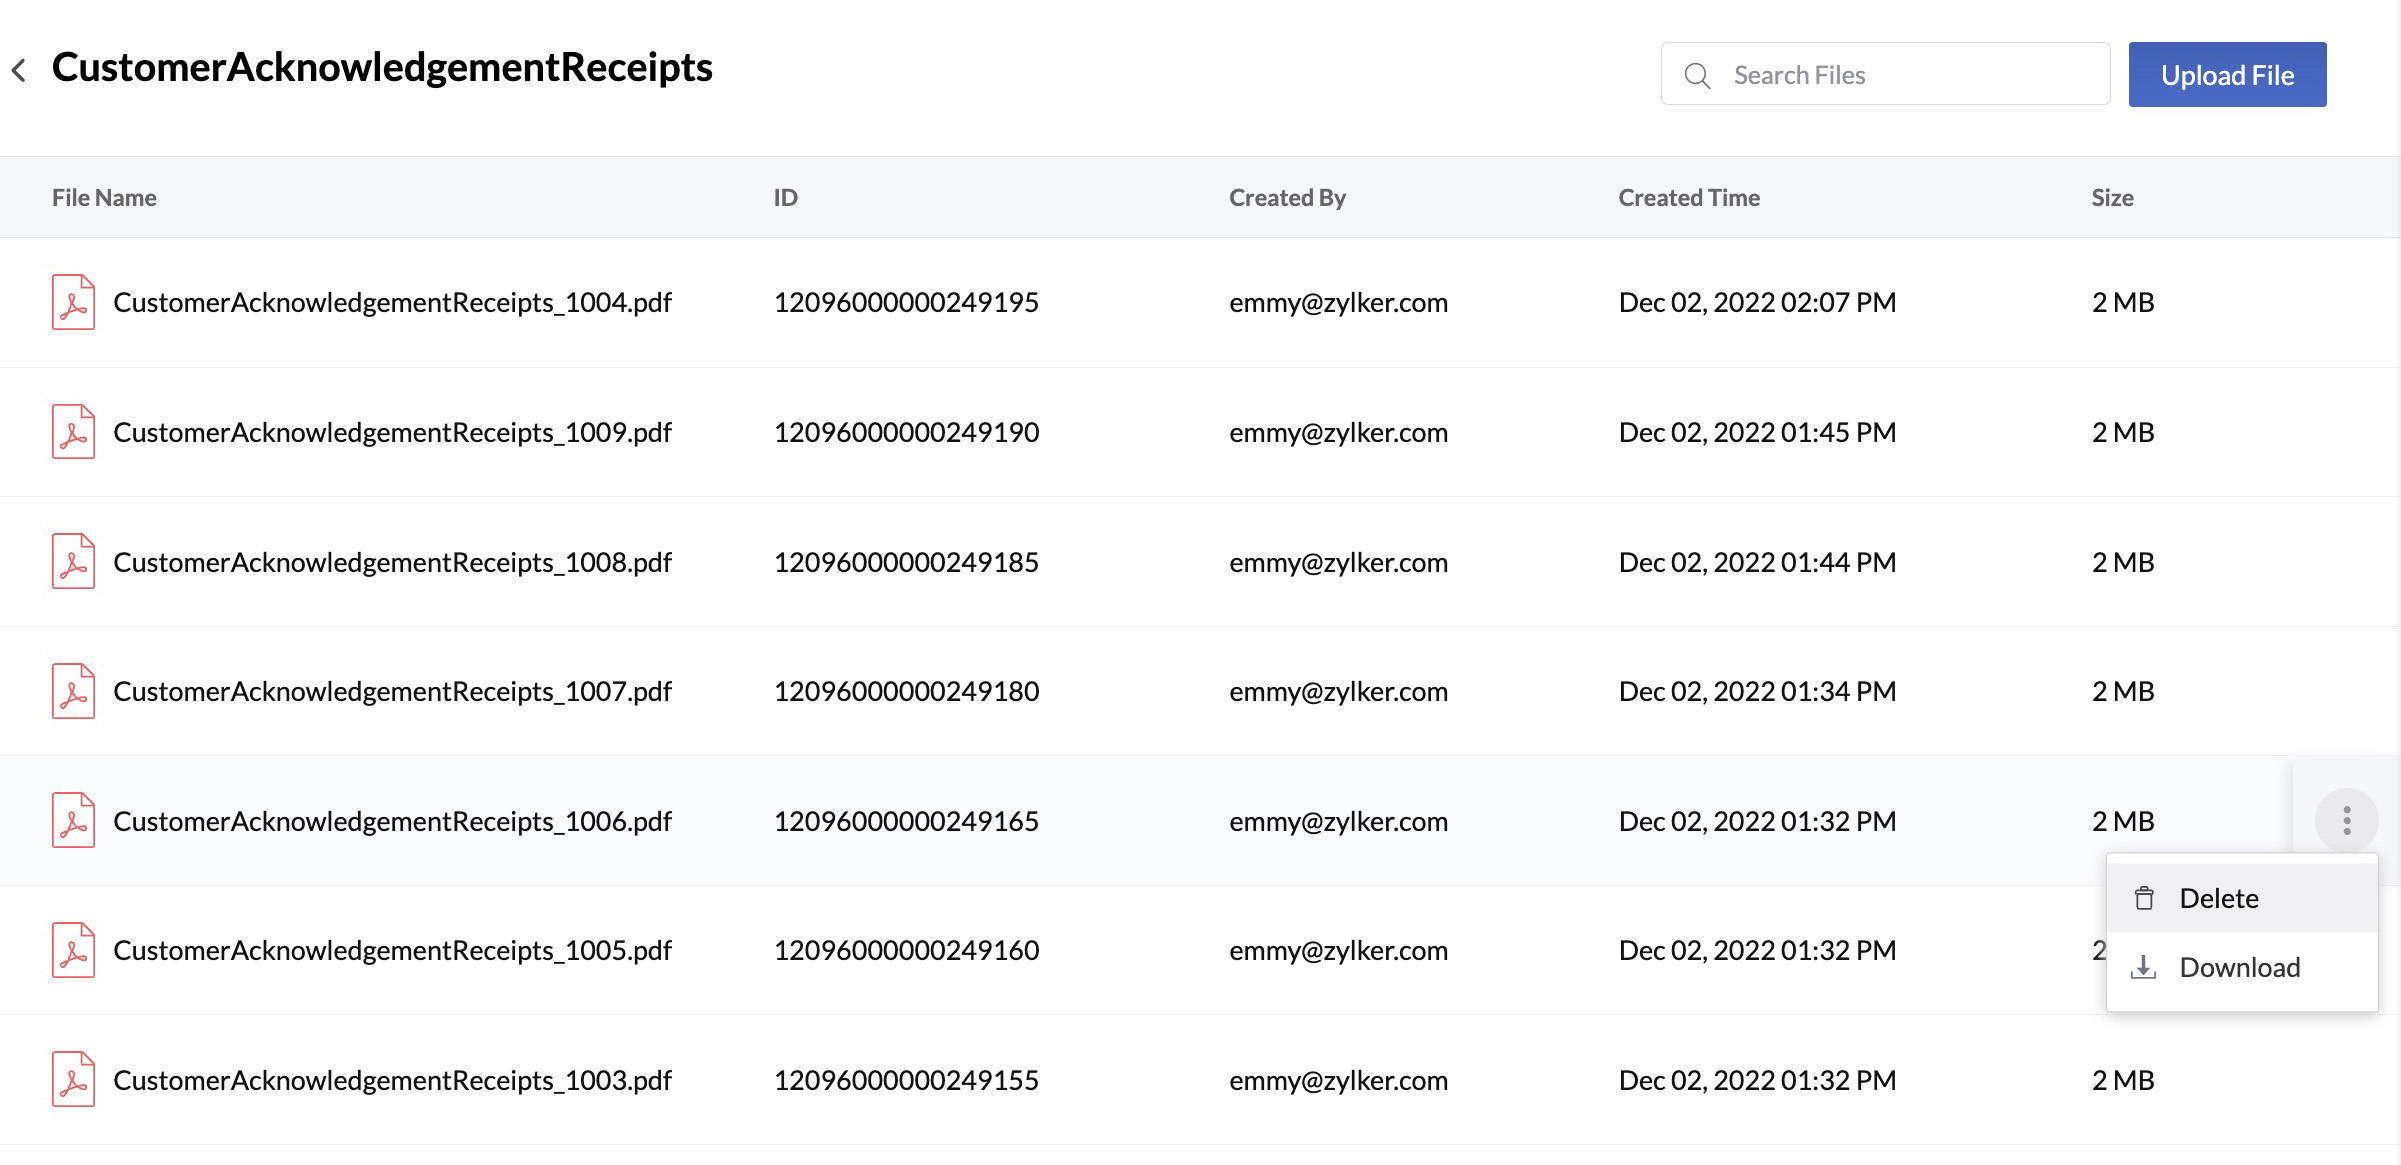Click the download arrow icon next to Download

coord(2143,967)
